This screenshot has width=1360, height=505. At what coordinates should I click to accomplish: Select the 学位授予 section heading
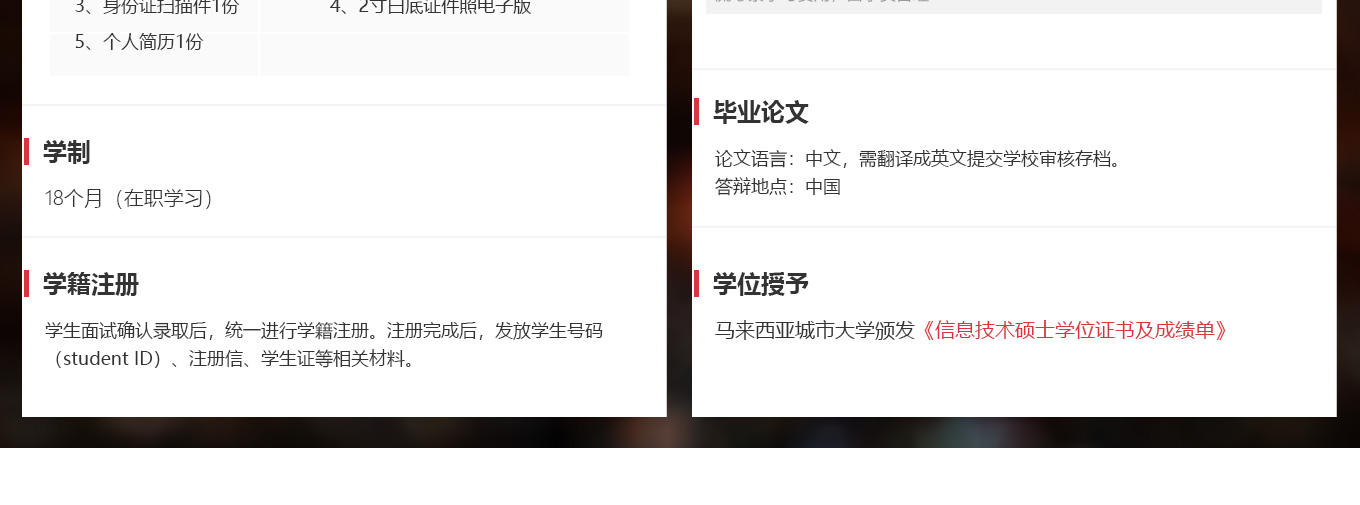point(760,284)
